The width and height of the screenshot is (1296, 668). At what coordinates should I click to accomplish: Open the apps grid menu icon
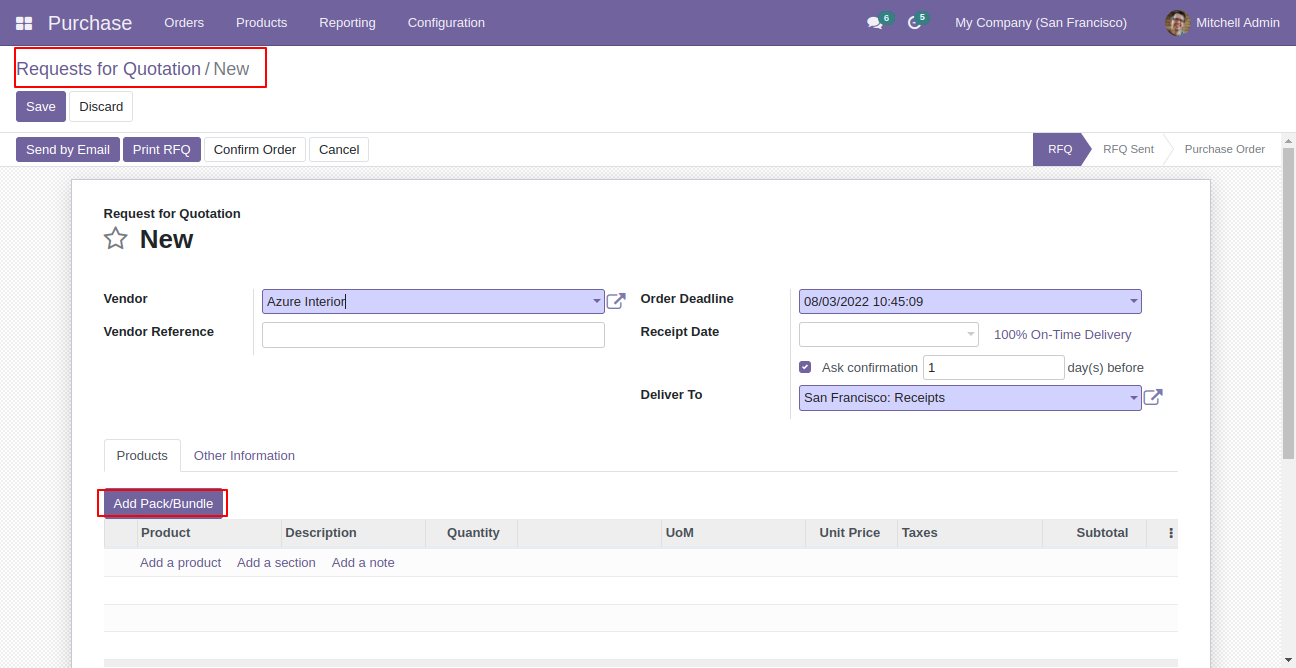24,23
